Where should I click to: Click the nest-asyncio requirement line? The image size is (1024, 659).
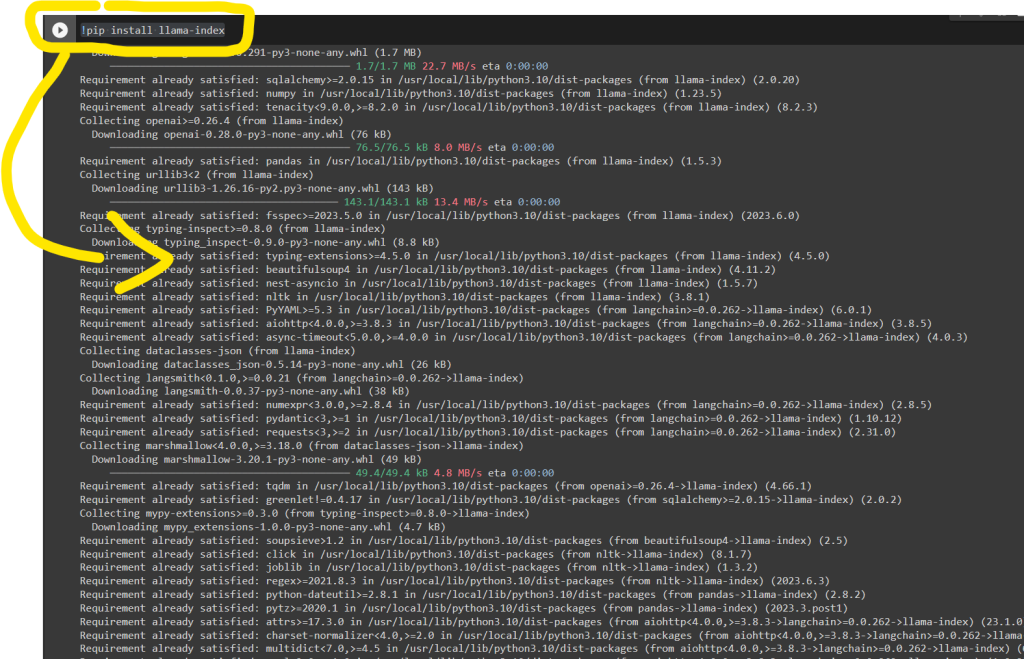419,283
